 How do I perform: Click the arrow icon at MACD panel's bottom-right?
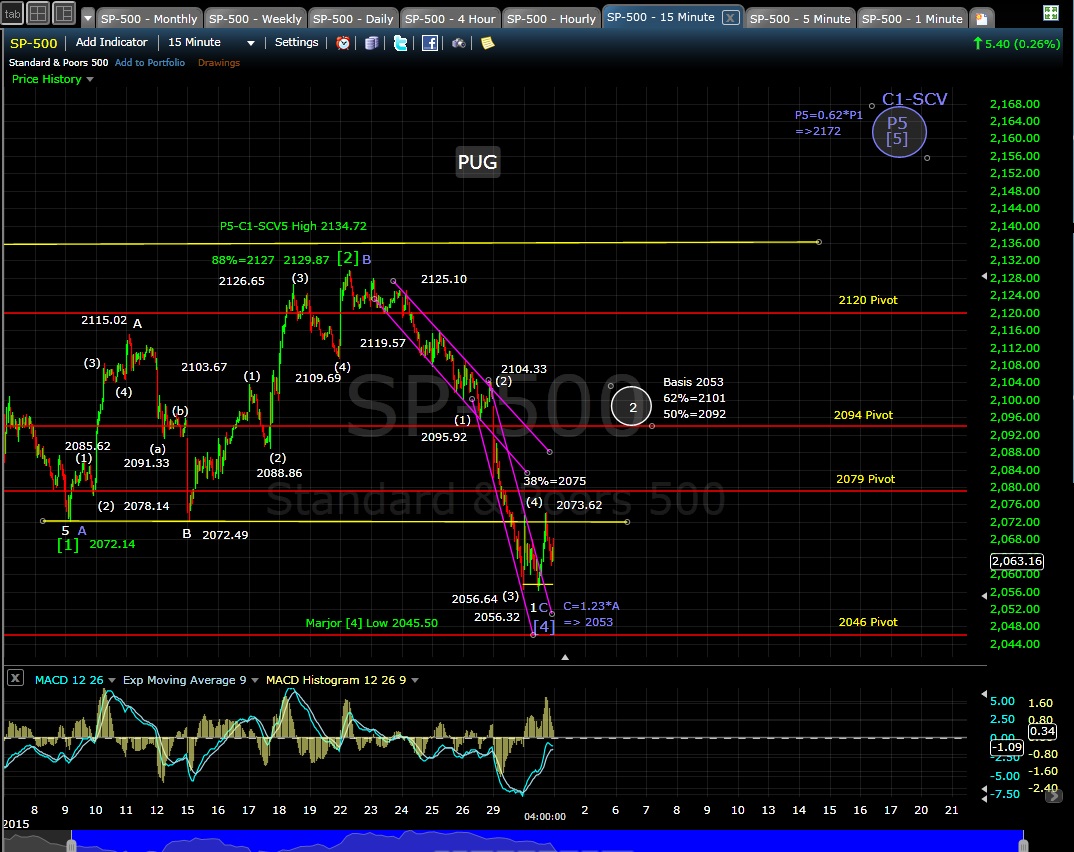point(1056,796)
